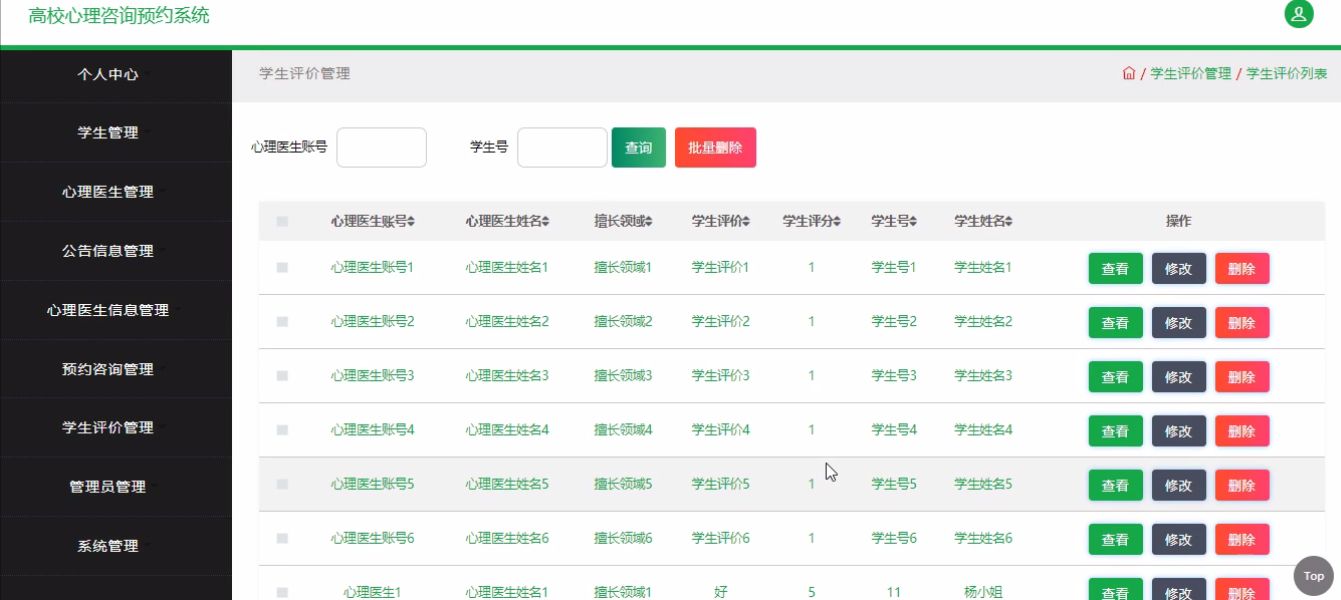Sort by 学生评分 column arrows
The image size is (1341, 600).
coord(837,221)
